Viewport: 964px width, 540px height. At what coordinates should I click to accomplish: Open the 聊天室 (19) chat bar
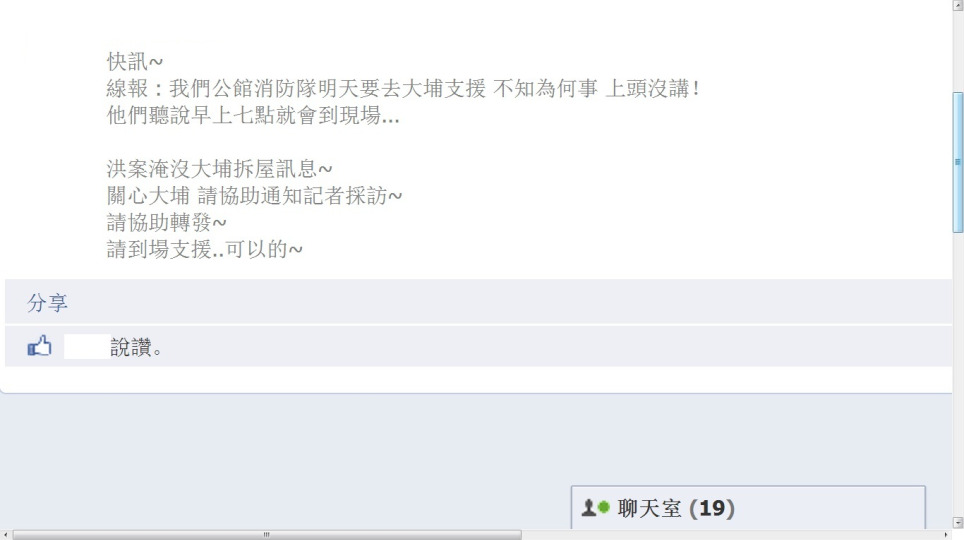click(748, 507)
